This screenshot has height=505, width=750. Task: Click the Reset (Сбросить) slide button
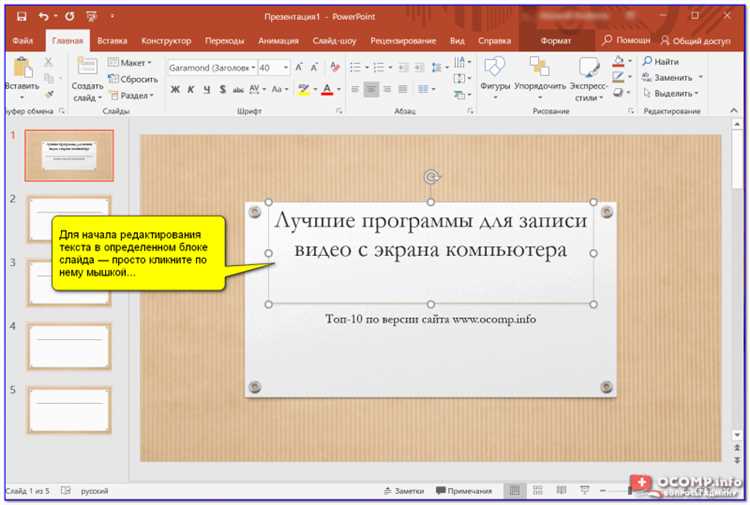tap(132, 78)
